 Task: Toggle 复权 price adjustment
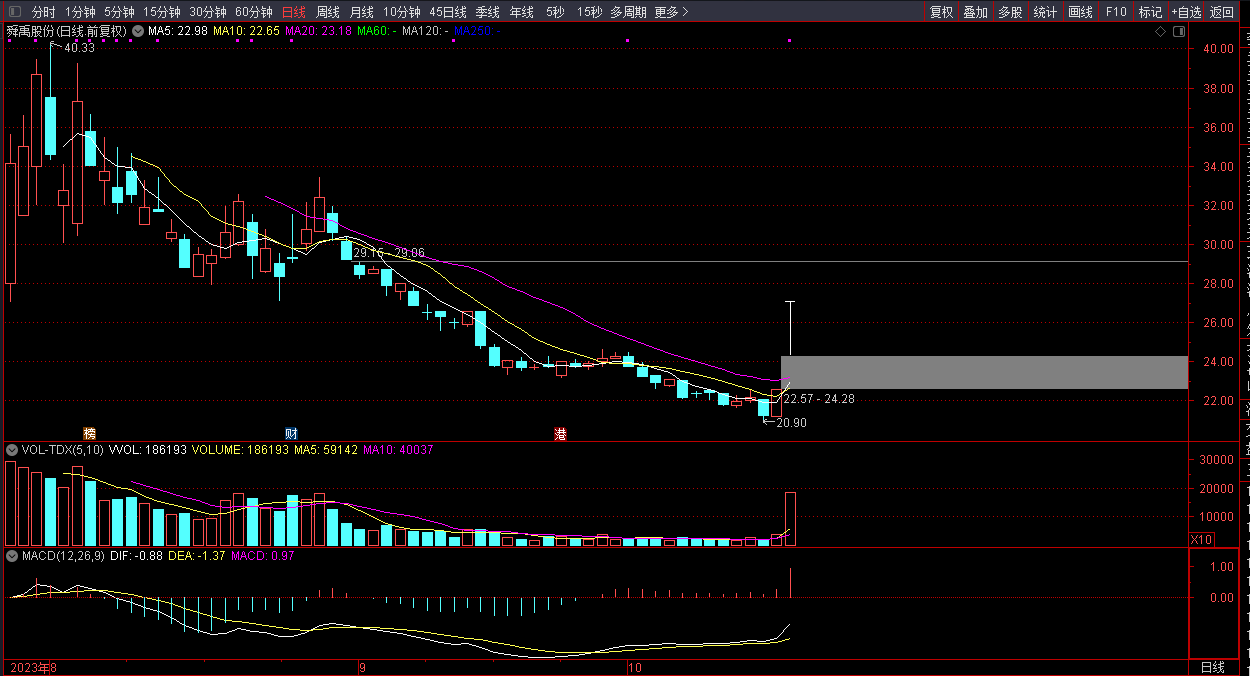(x=941, y=13)
